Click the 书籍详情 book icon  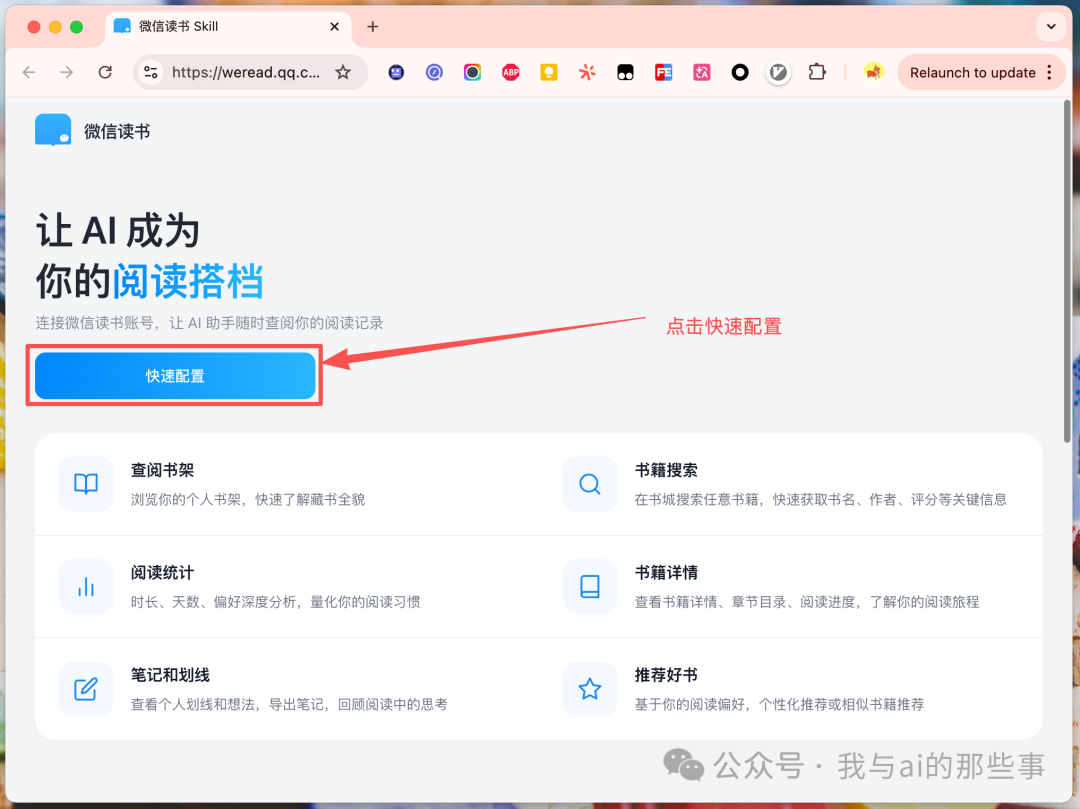590,587
